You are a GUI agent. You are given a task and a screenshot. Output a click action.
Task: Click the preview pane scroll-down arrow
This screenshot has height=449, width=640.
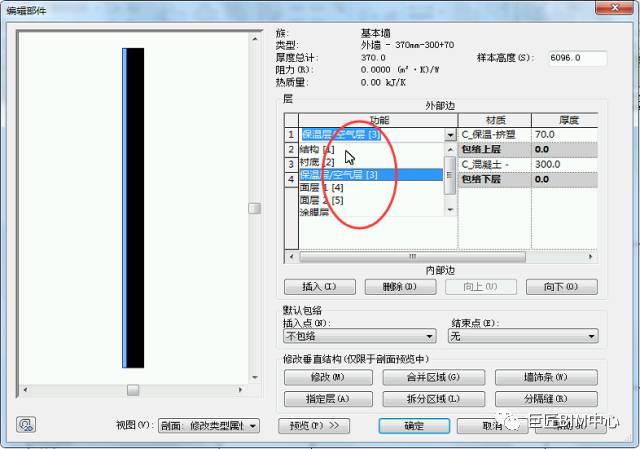(255, 378)
